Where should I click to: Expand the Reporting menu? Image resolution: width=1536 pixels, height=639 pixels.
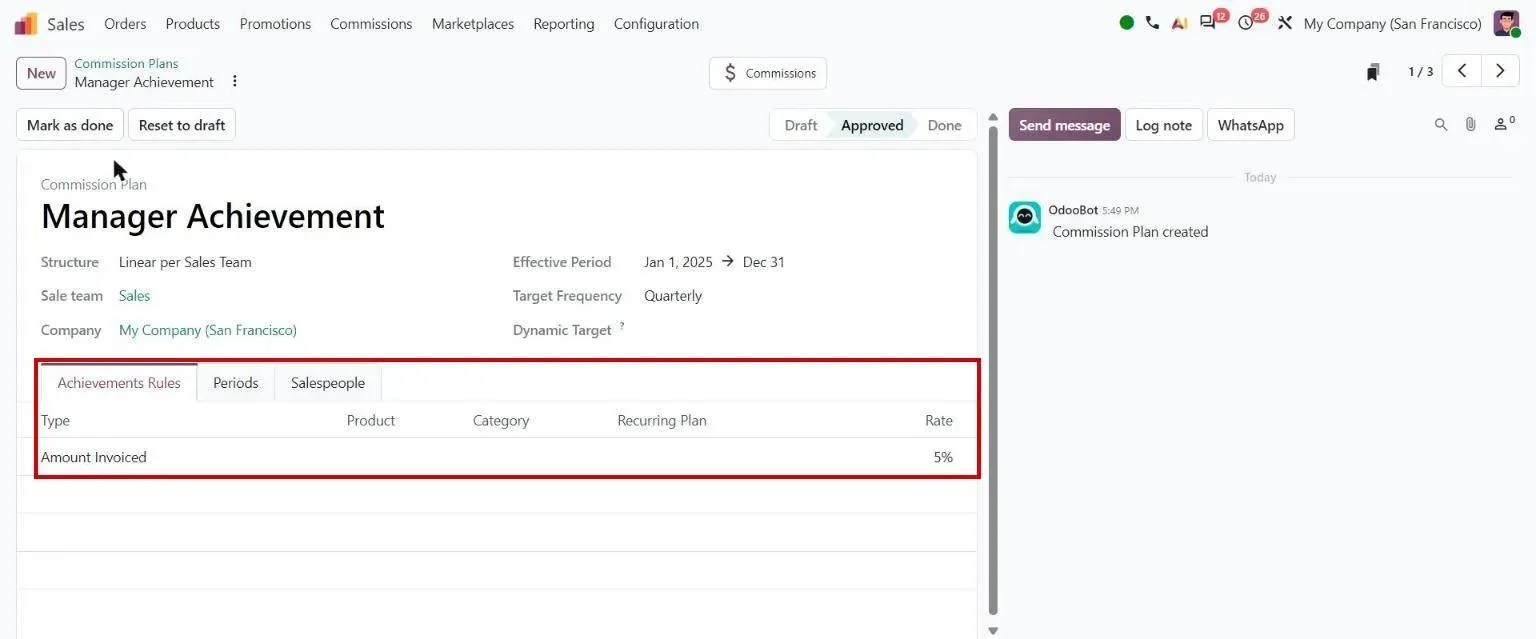[564, 23]
